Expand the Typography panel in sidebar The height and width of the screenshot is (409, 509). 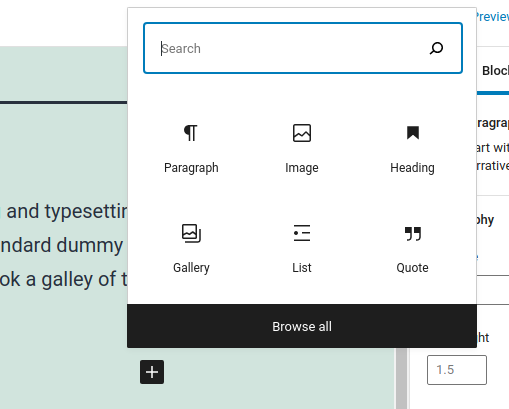(x=485, y=220)
